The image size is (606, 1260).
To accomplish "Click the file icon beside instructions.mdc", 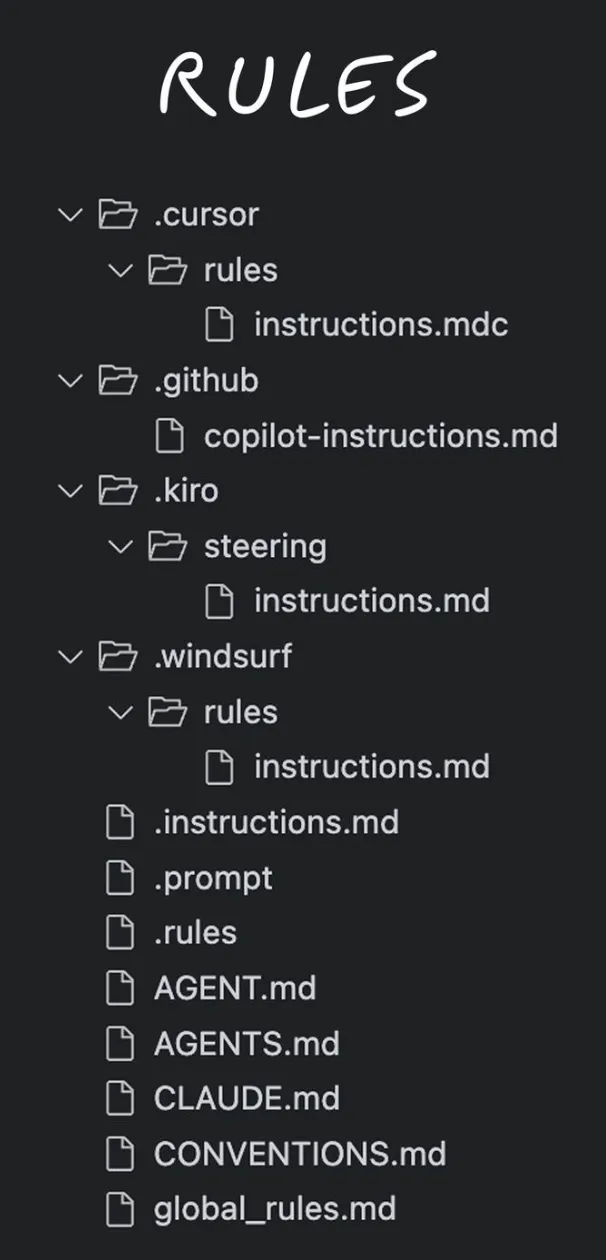I will 219,325.
